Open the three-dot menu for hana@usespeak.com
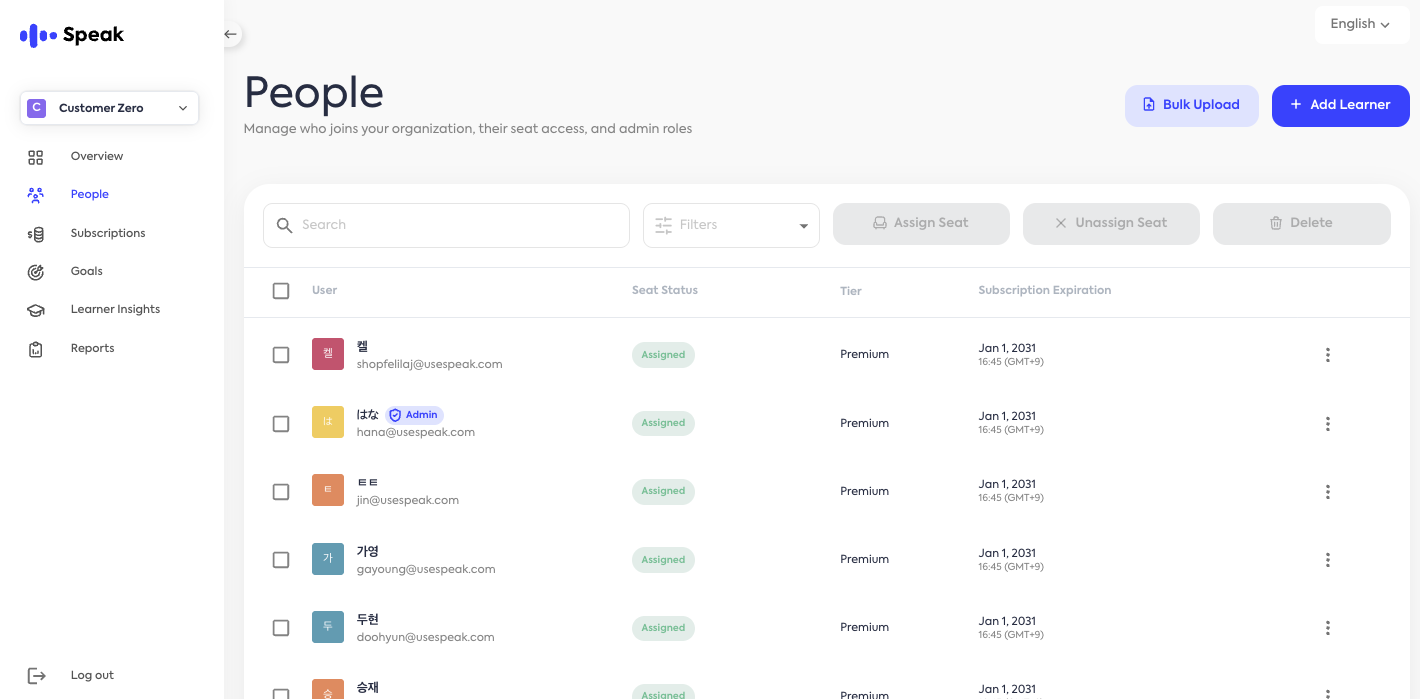The image size is (1420, 699). [x=1327, y=424]
